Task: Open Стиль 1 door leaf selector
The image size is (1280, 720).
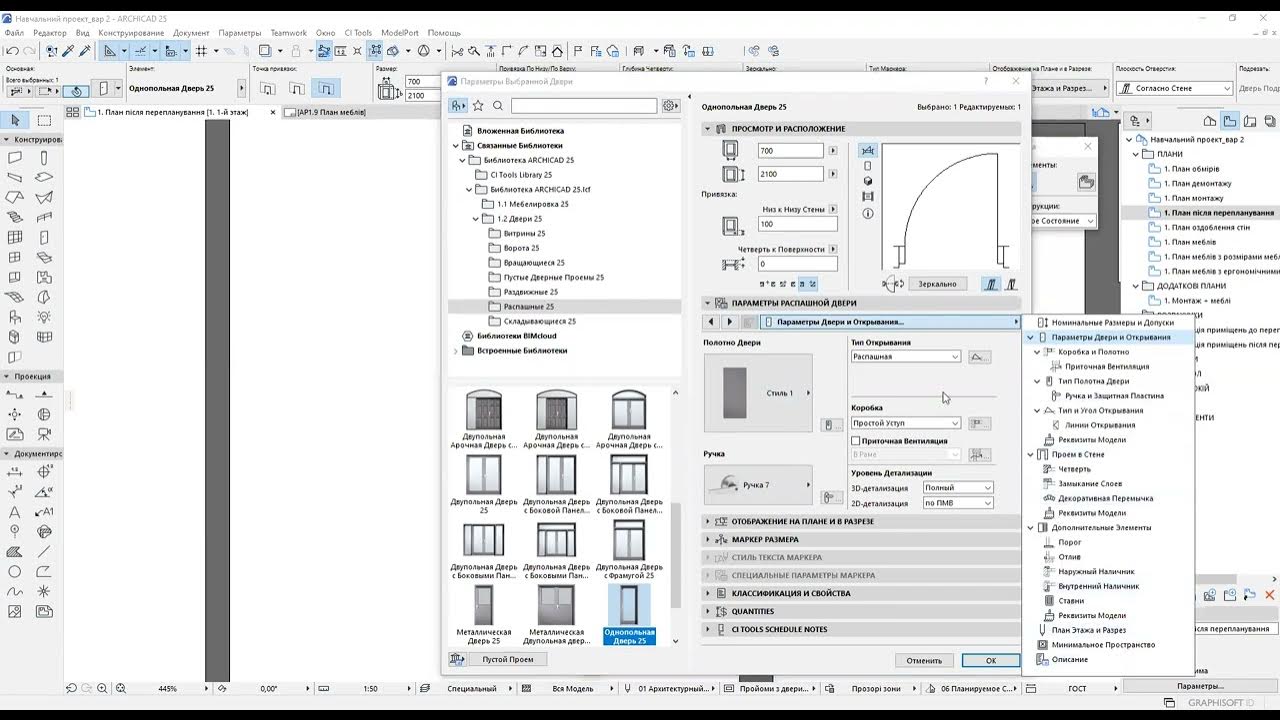Action: [758, 393]
